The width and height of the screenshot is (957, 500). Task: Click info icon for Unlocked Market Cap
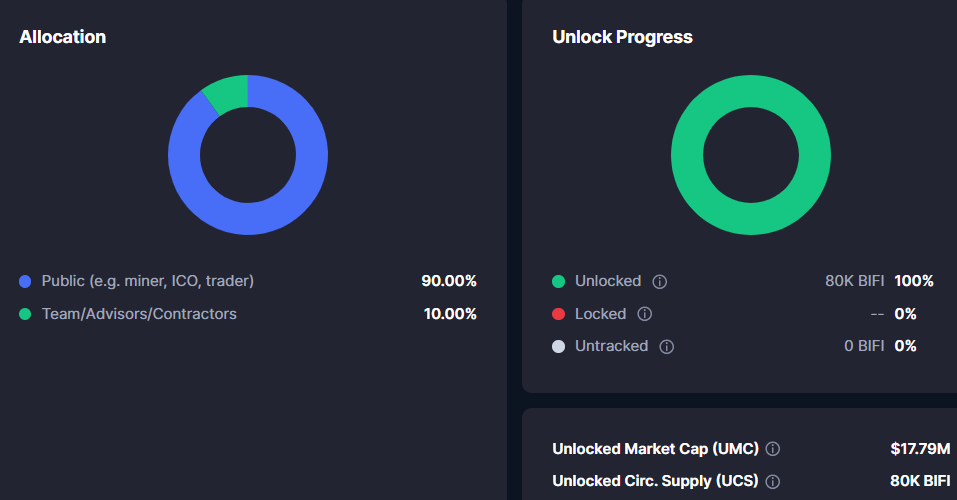(773, 449)
